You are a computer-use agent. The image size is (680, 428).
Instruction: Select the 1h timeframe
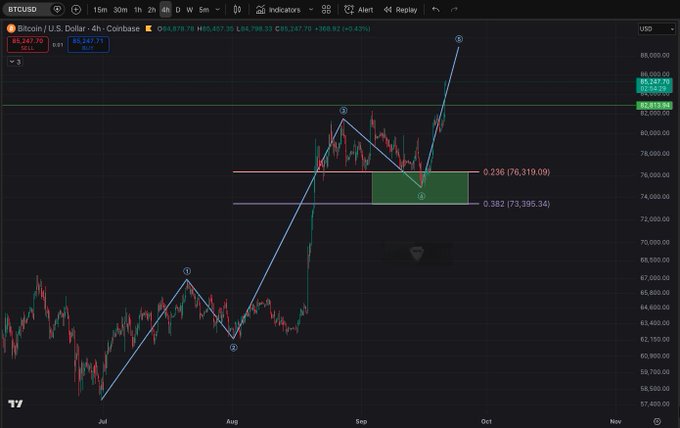pyautogui.click(x=137, y=10)
